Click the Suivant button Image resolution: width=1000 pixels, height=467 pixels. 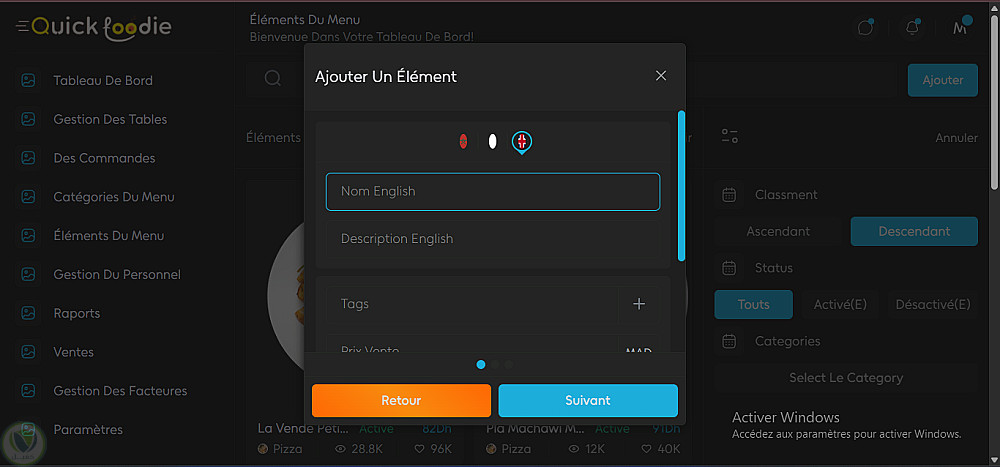click(x=588, y=400)
